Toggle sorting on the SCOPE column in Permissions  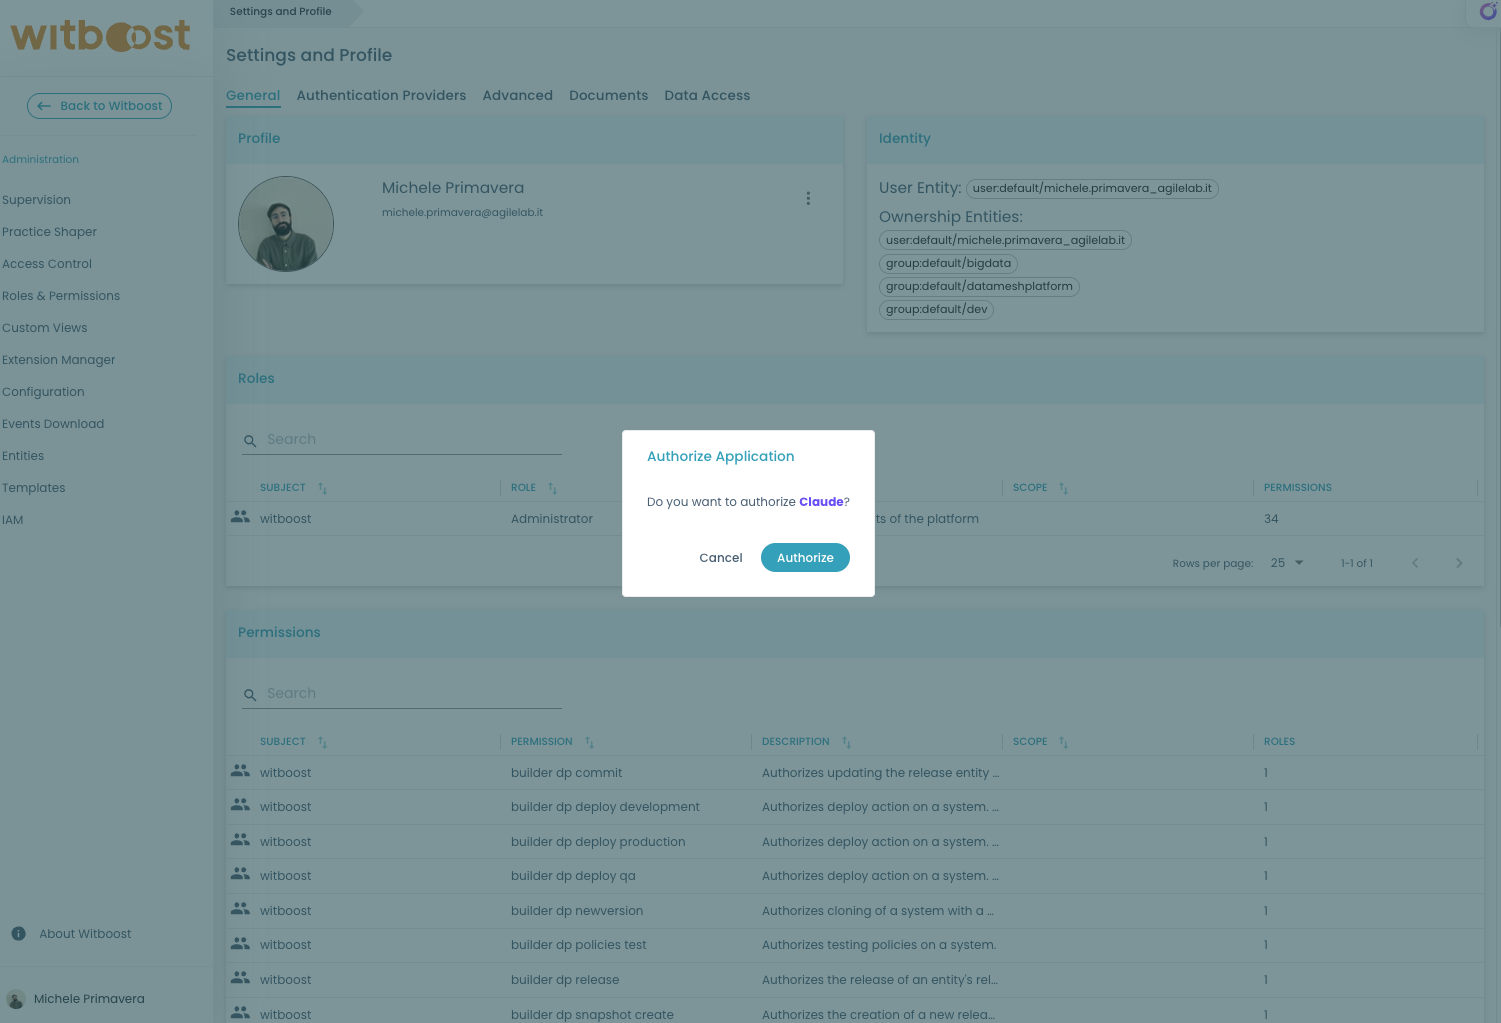click(x=1062, y=742)
